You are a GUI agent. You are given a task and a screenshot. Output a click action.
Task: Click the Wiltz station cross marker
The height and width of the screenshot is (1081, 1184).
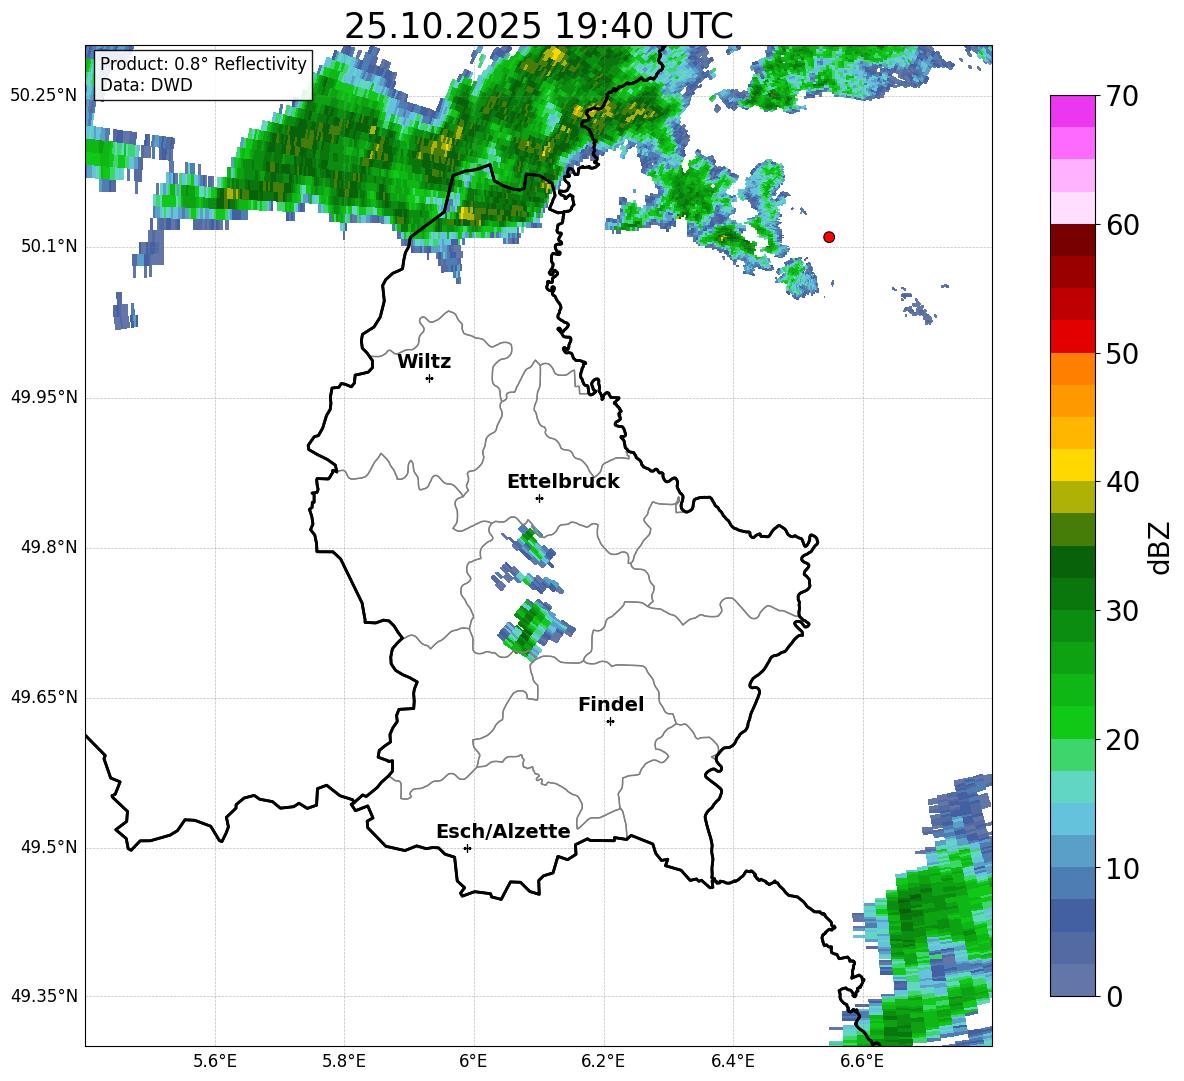coord(430,378)
